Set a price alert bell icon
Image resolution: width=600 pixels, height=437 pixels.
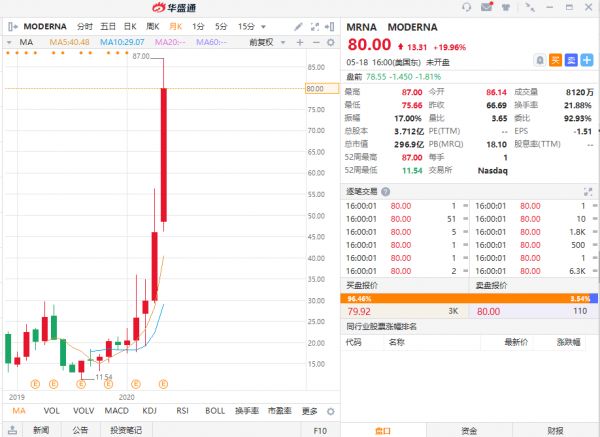tap(539, 60)
